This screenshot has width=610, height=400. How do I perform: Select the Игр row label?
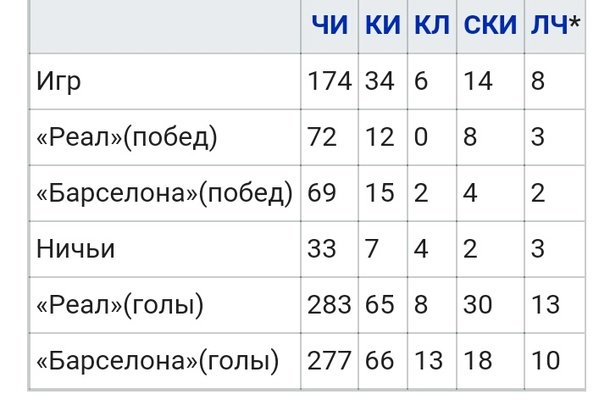(58, 82)
